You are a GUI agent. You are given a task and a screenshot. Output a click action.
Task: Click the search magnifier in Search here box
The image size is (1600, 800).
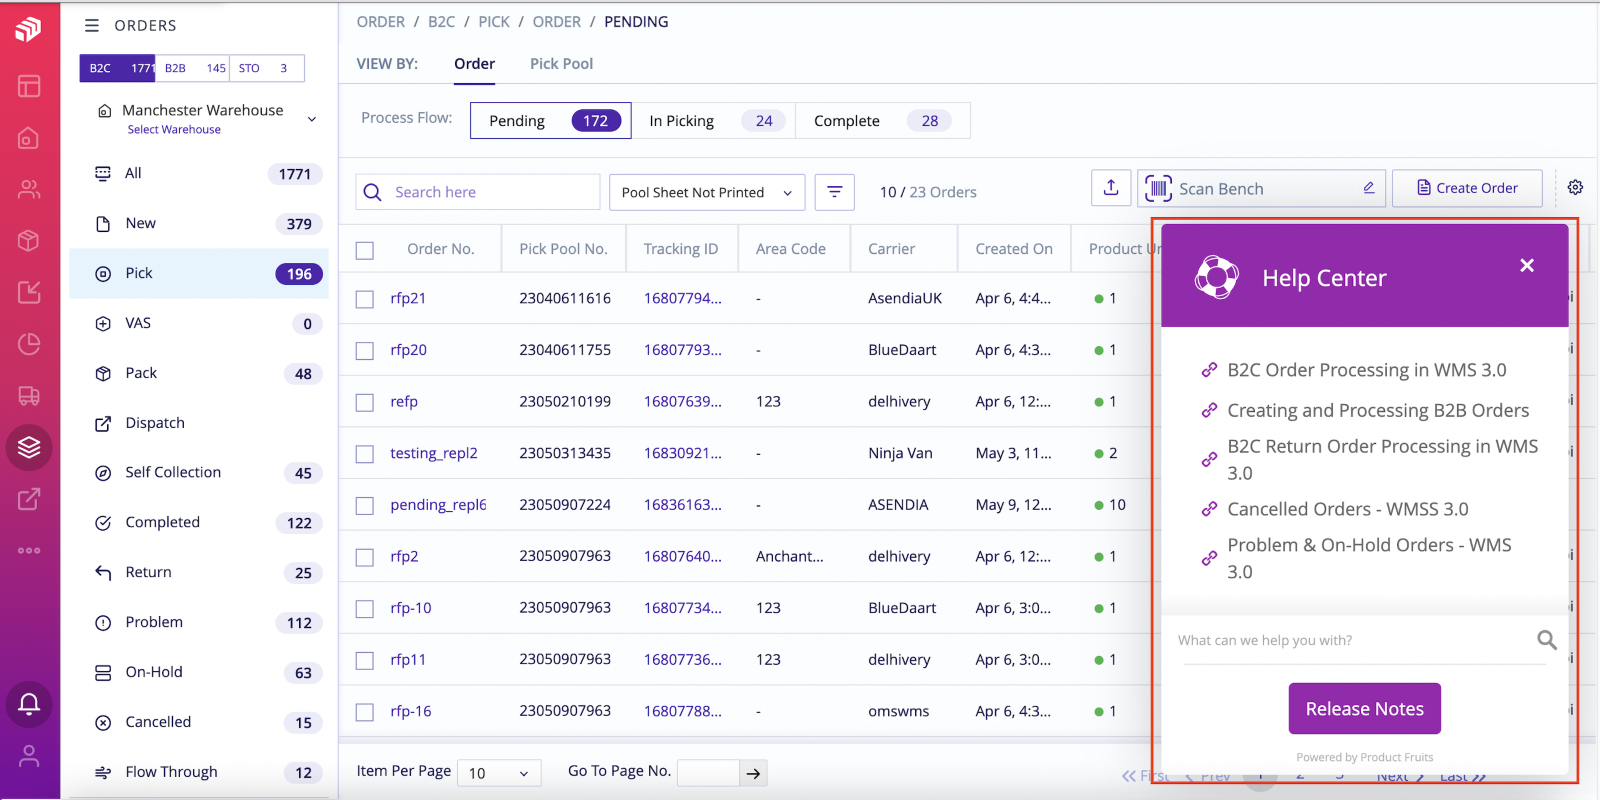(372, 192)
